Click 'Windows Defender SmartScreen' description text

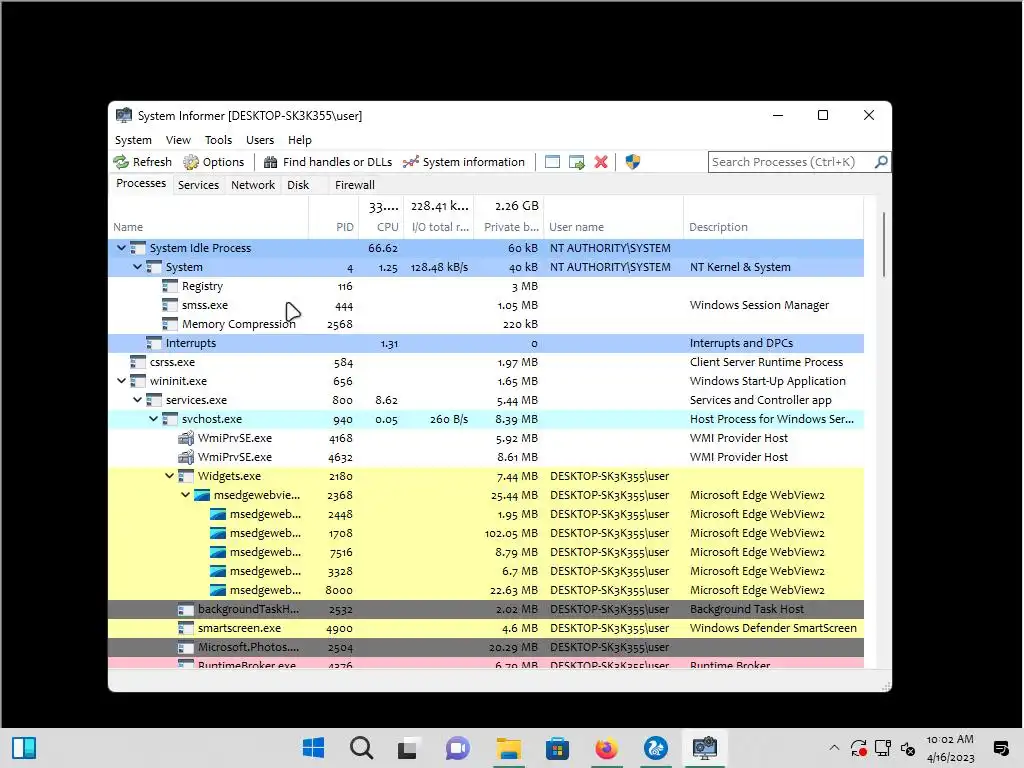[773, 628]
